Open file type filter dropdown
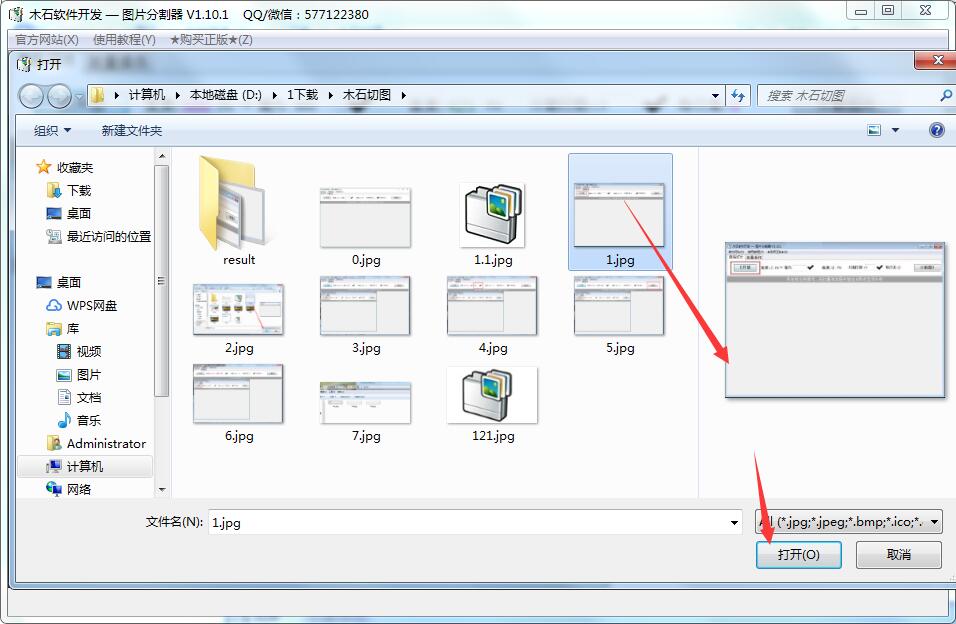This screenshot has height=624, width=956. (x=935, y=522)
